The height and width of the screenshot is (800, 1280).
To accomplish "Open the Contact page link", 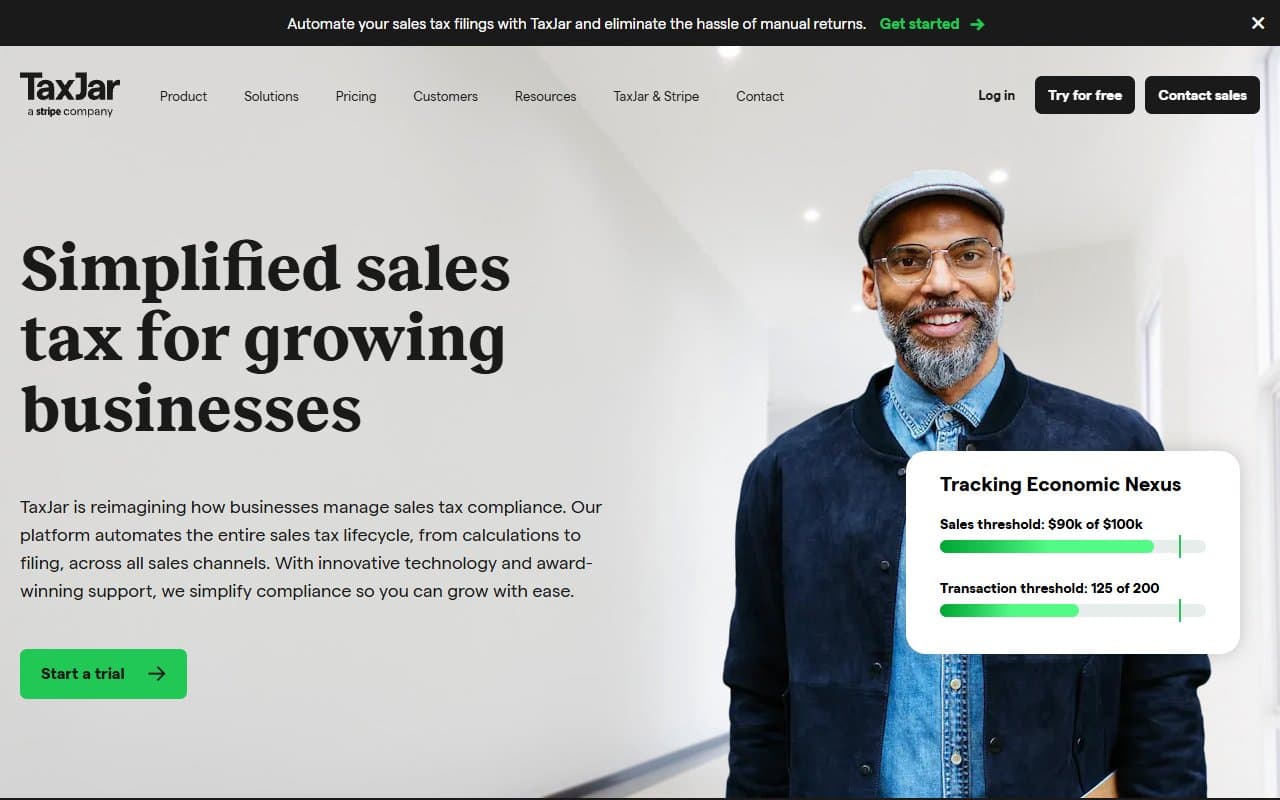I will 760,96.
